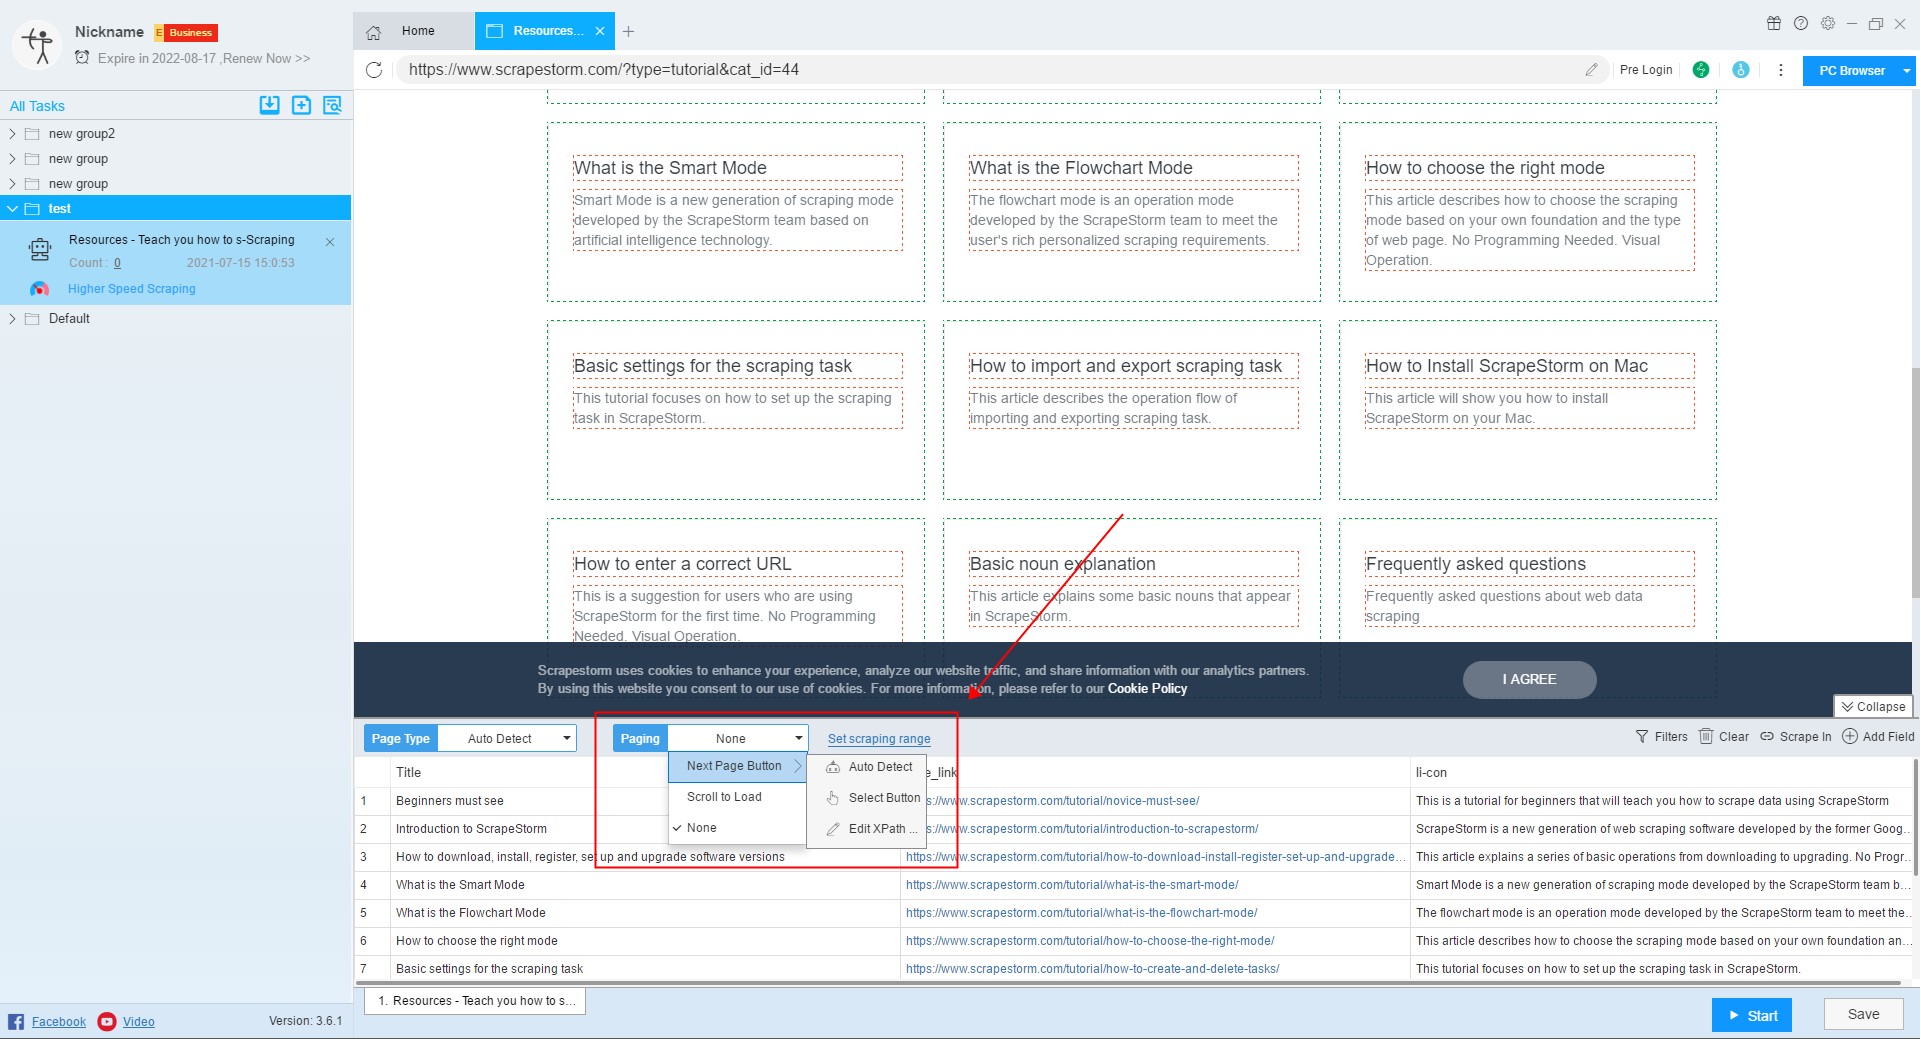Click the Filters funnel button
1921x1039 pixels.
click(1661, 737)
